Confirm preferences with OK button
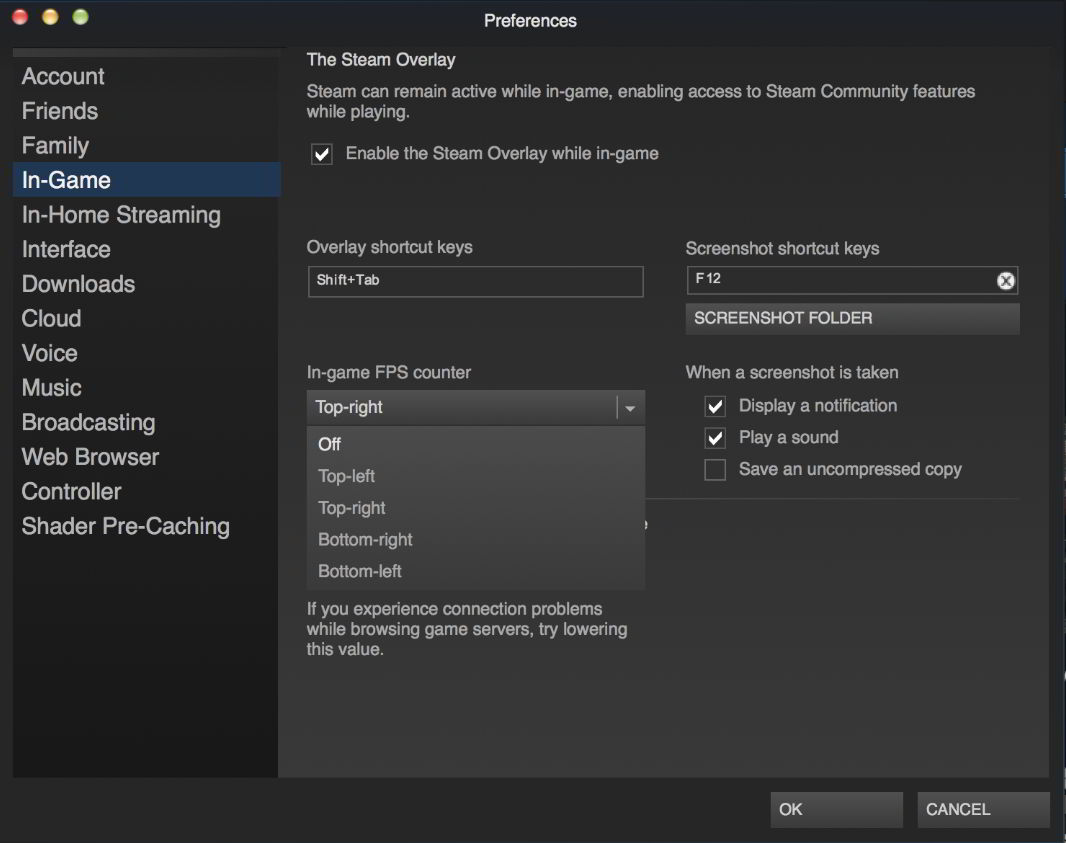 point(836,810)
